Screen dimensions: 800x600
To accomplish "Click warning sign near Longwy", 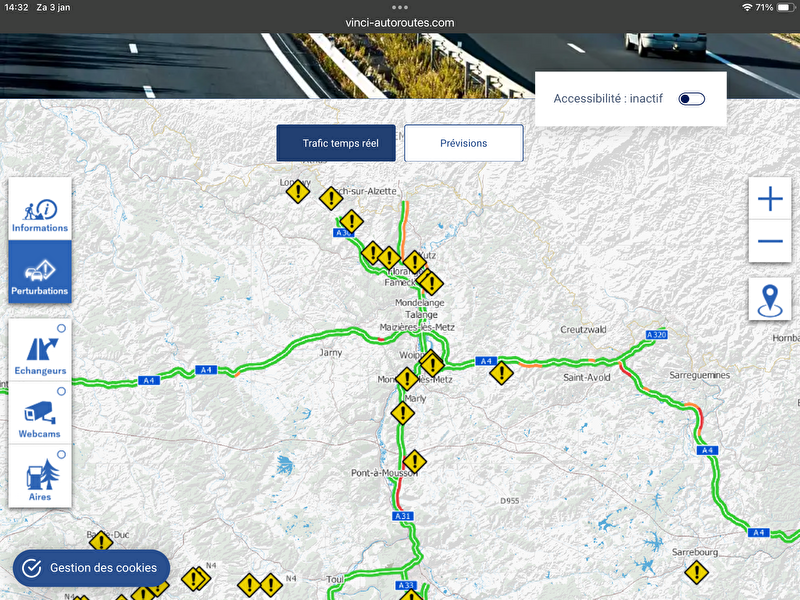I will (x=297, y=192).
